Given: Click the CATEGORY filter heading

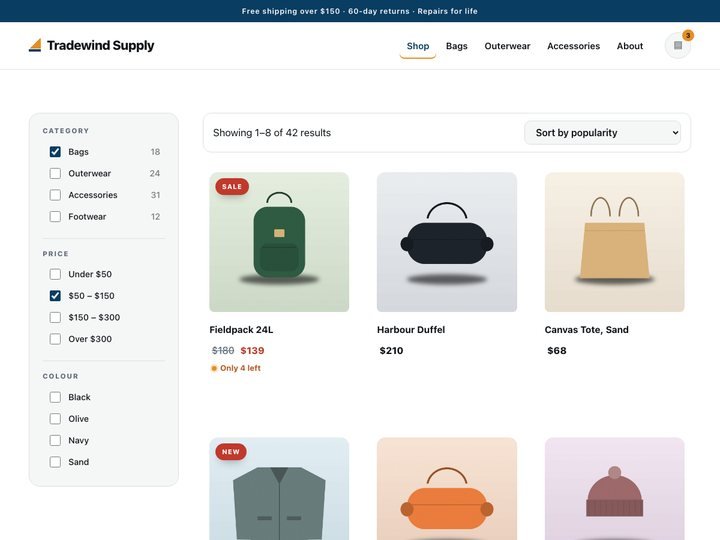Looking at the screenshot, I should pos(66,131).
